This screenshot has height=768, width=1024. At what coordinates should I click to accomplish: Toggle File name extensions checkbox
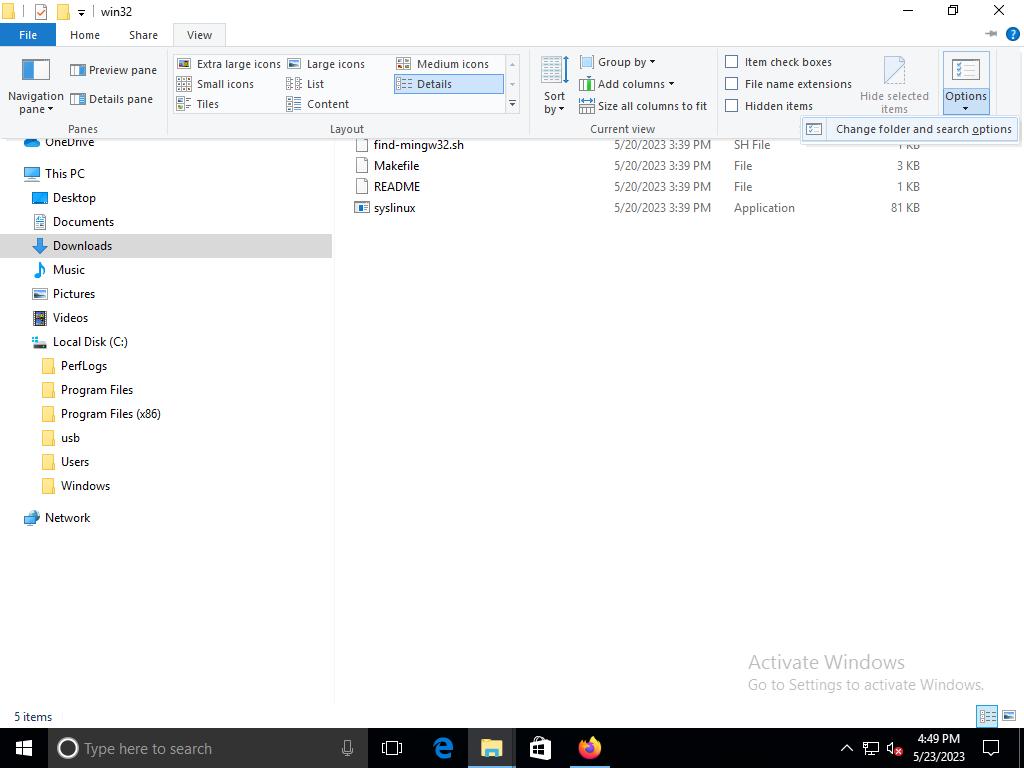click(x=732, y=84)
